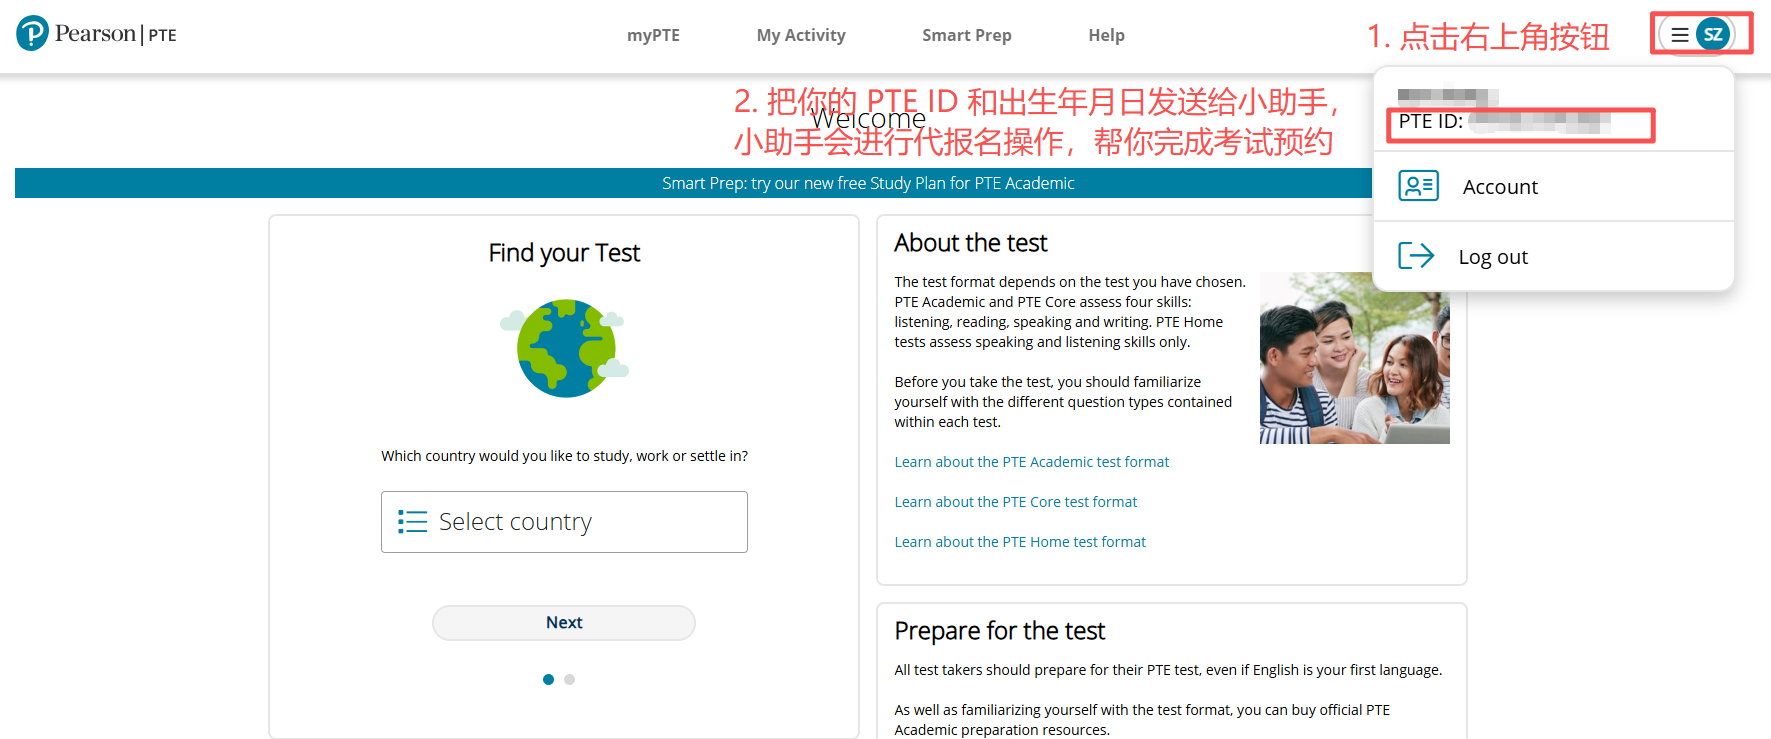Open the Help menu
The width and height of the screenshot is (1771, 739).
(1106, 35)
